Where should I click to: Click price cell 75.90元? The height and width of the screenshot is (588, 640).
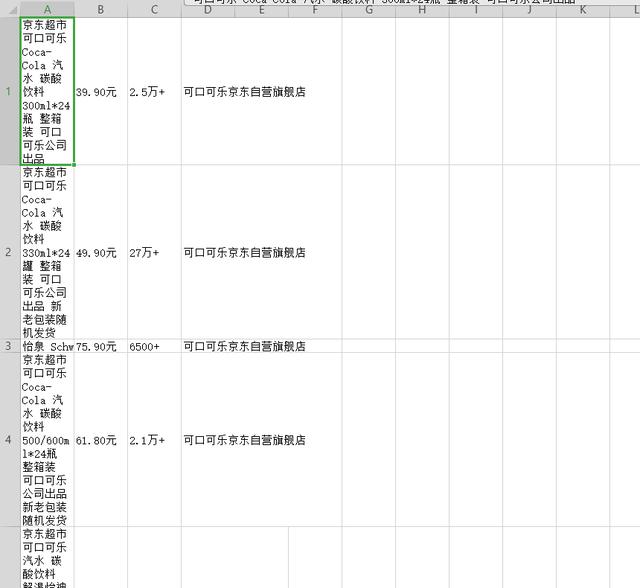(x=101, y=346)
